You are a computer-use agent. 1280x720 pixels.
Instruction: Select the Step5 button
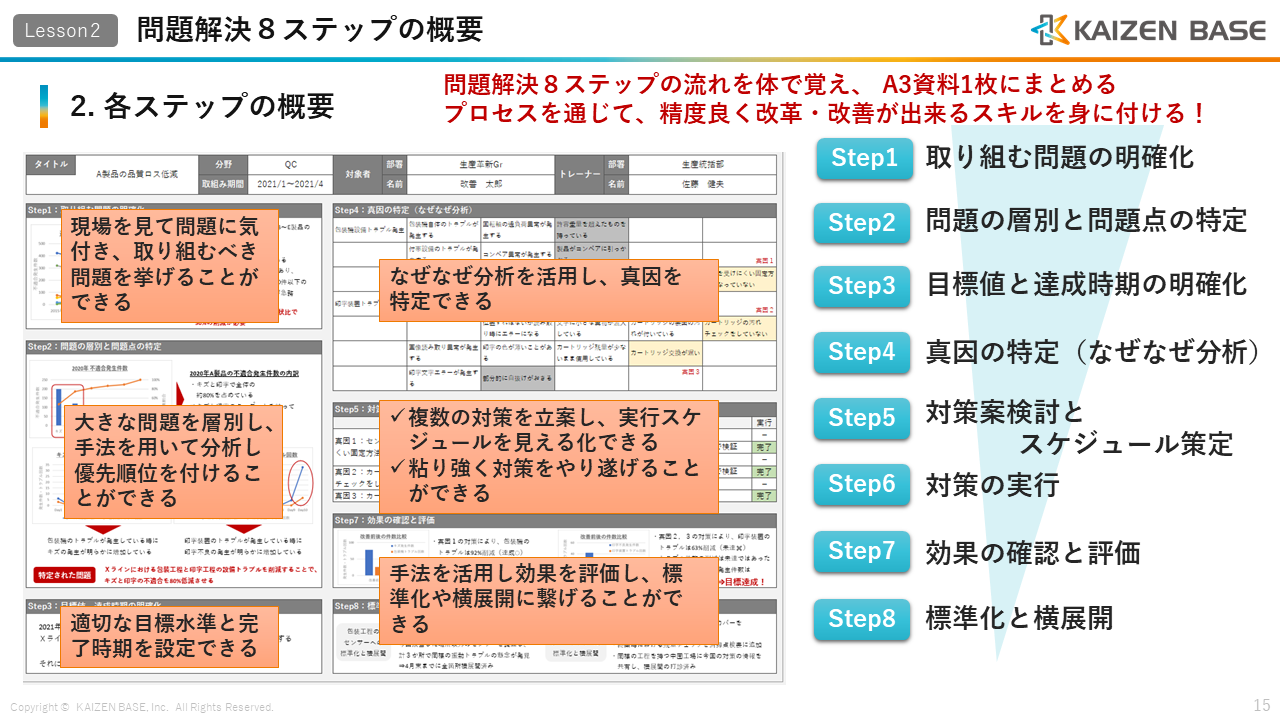tap(862, 417)
